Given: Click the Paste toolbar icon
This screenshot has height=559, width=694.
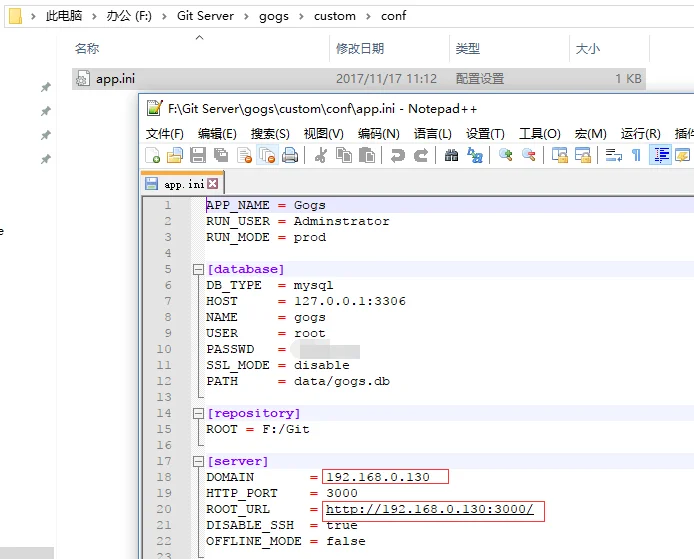Looking at the screenshot, I should (x=366, y=155).
